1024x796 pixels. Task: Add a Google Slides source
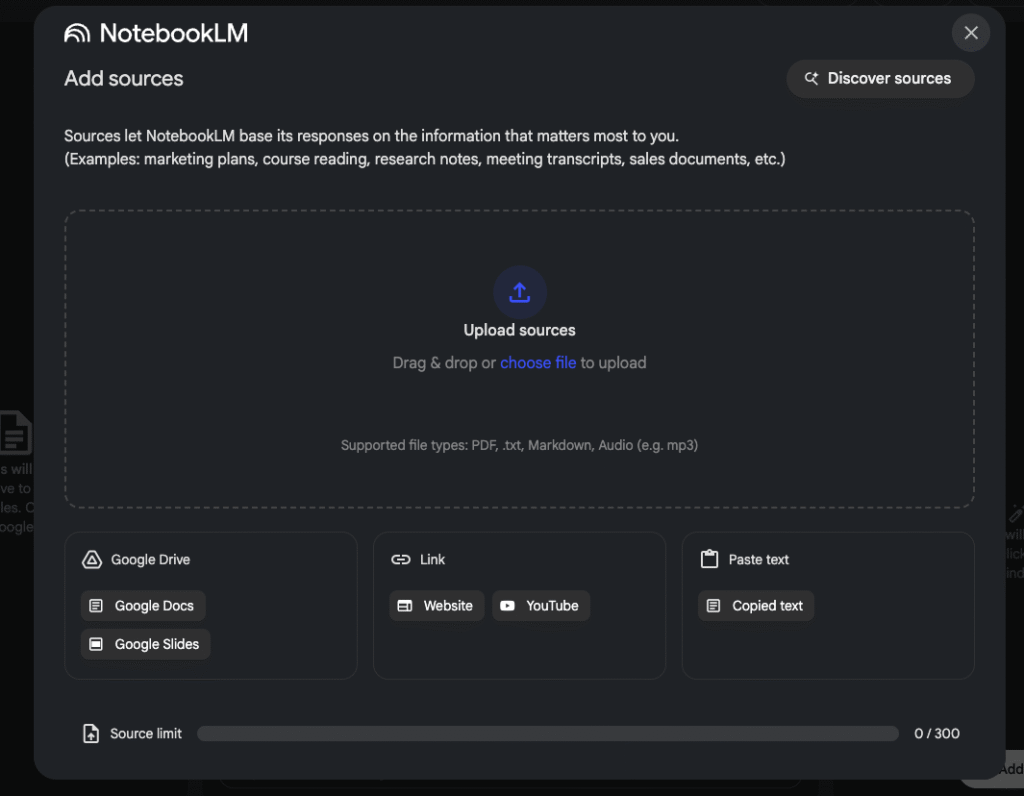click(x=146, y=645)
